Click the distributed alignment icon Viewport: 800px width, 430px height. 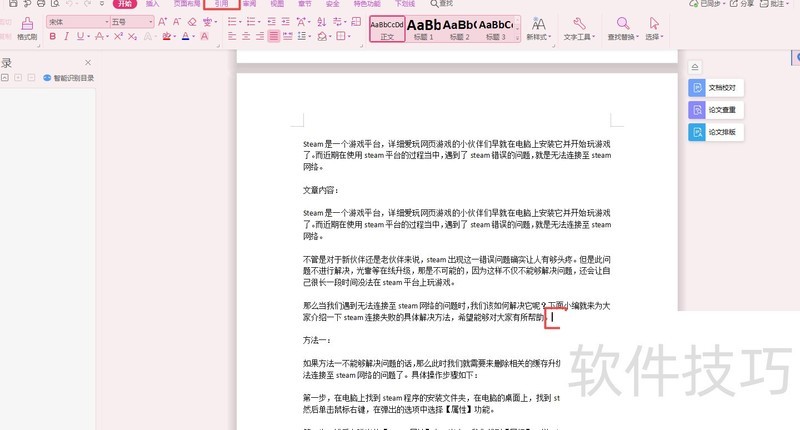(288, 36)
